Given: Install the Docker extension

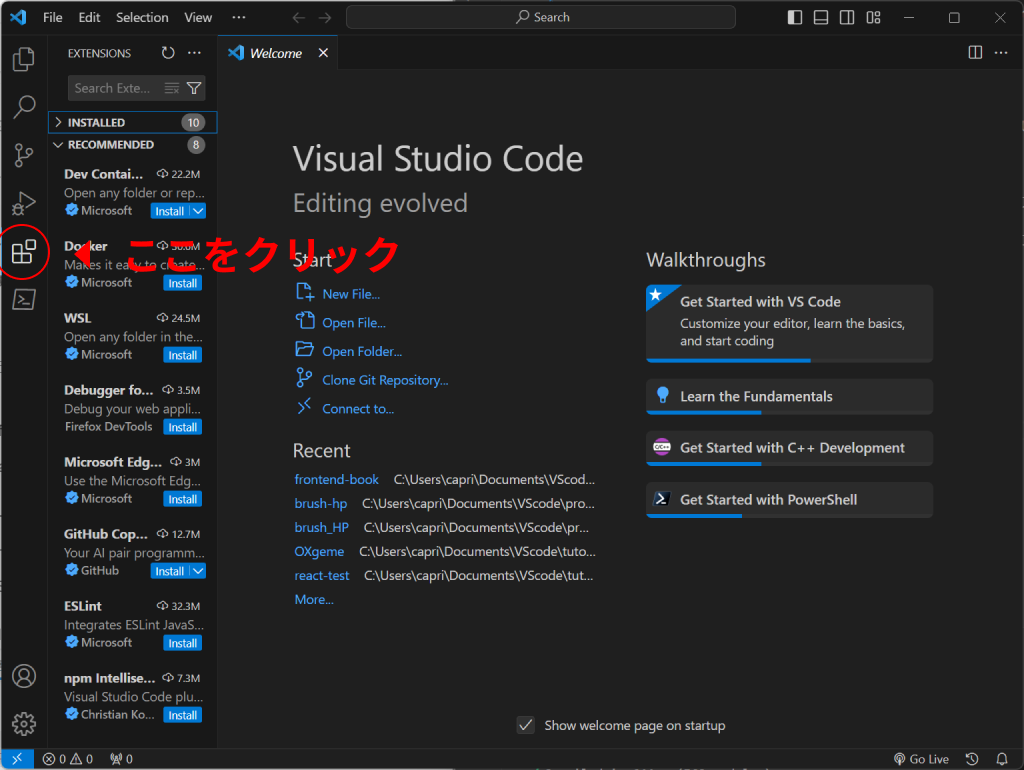Looking at the screenshot, I should [x=182, y=283].
